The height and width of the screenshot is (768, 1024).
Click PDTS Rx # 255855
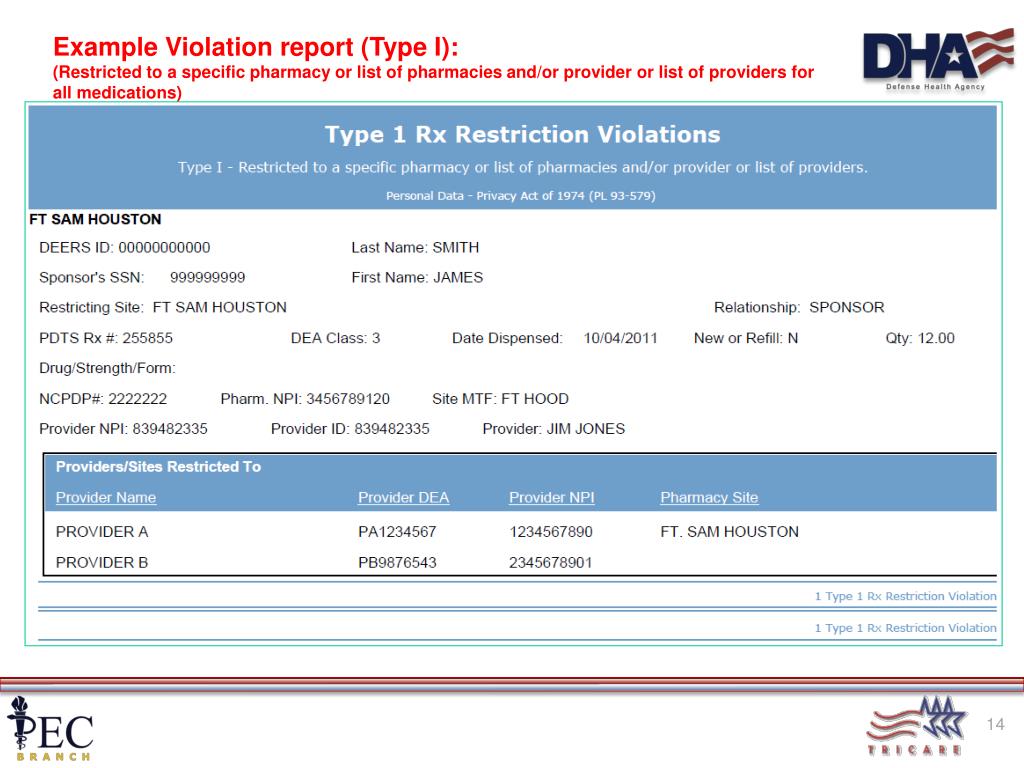coord(106,338)
